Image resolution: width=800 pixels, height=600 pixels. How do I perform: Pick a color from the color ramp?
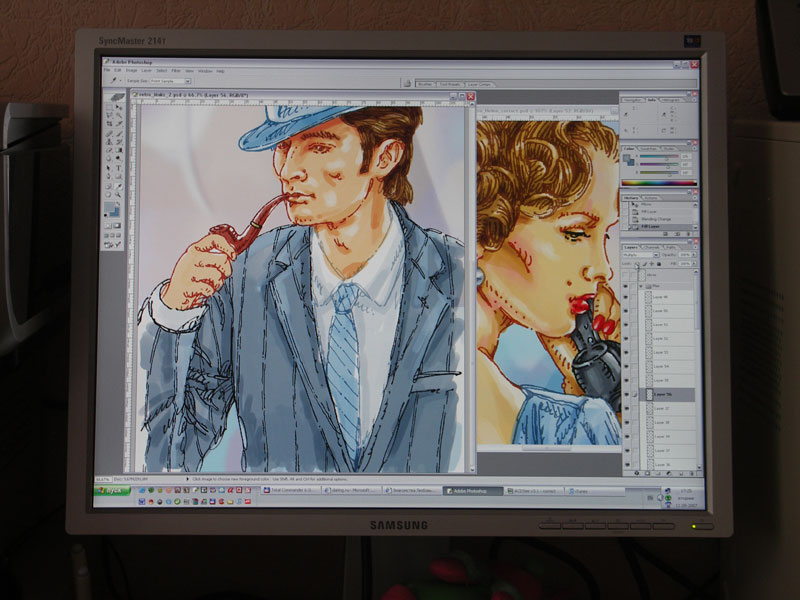[659, 182]
